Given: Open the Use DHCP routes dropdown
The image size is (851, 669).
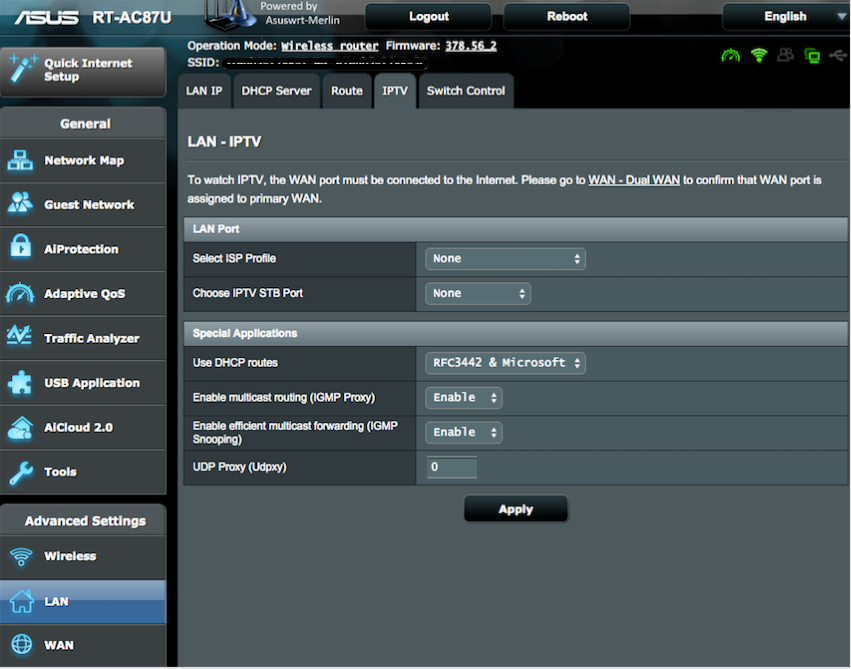Looking at the screenshot, I should tap(505, 362).
